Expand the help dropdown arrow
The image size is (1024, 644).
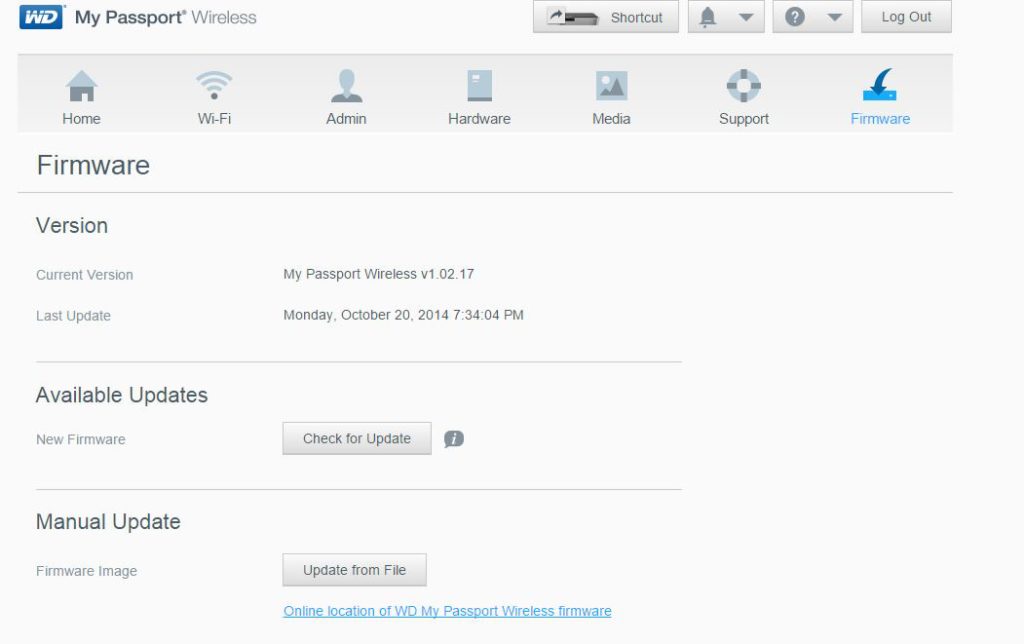(835, 18)
